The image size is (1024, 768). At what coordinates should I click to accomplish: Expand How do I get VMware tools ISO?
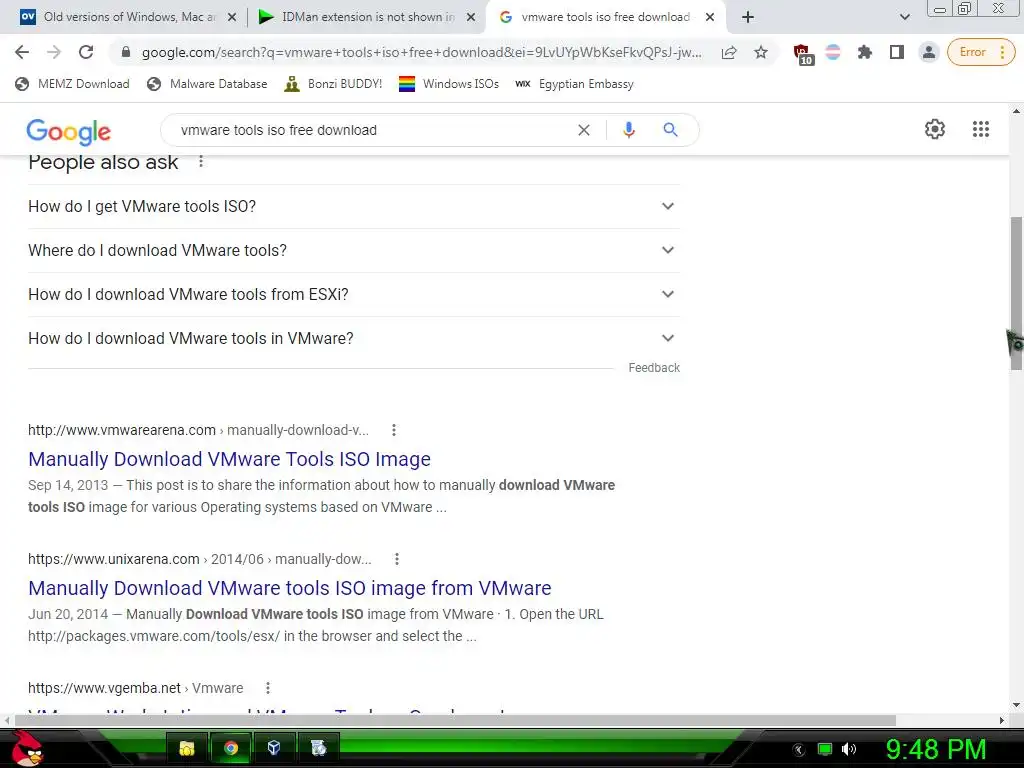tap(354, 206)
